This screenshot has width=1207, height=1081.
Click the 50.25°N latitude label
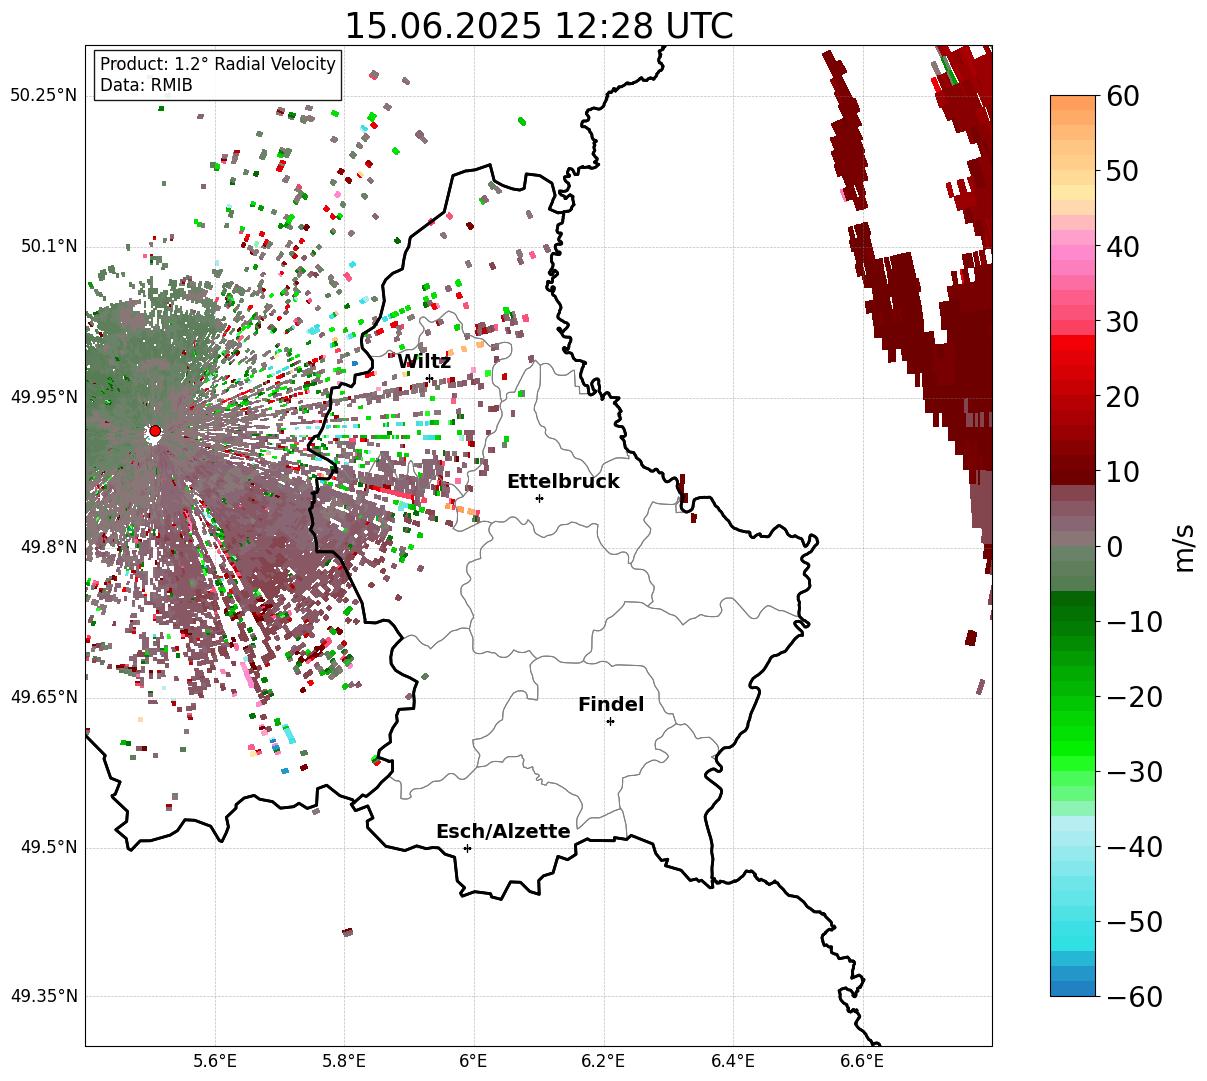(x=44, y=96)
